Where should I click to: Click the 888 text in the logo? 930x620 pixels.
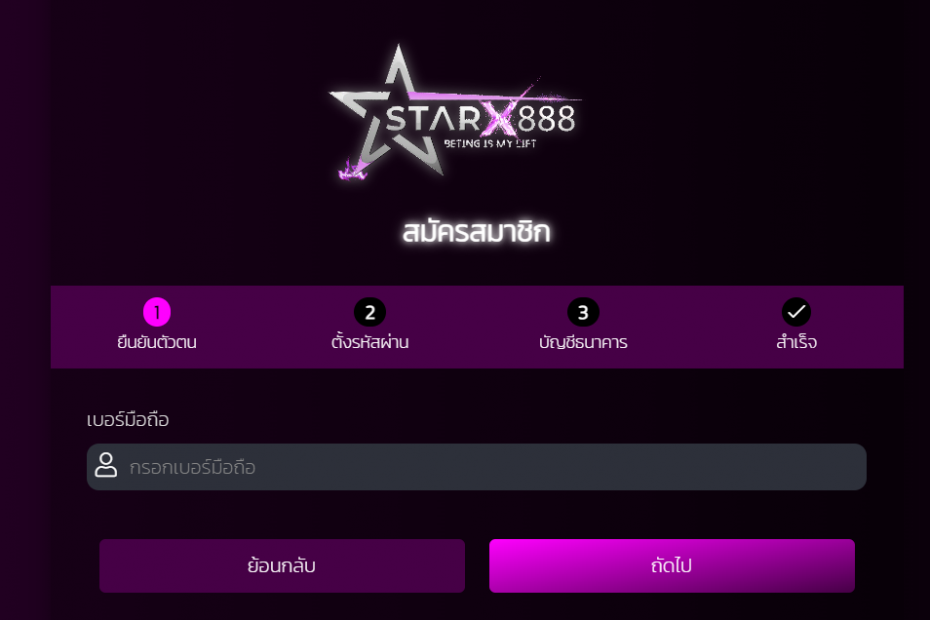(546, 119)
